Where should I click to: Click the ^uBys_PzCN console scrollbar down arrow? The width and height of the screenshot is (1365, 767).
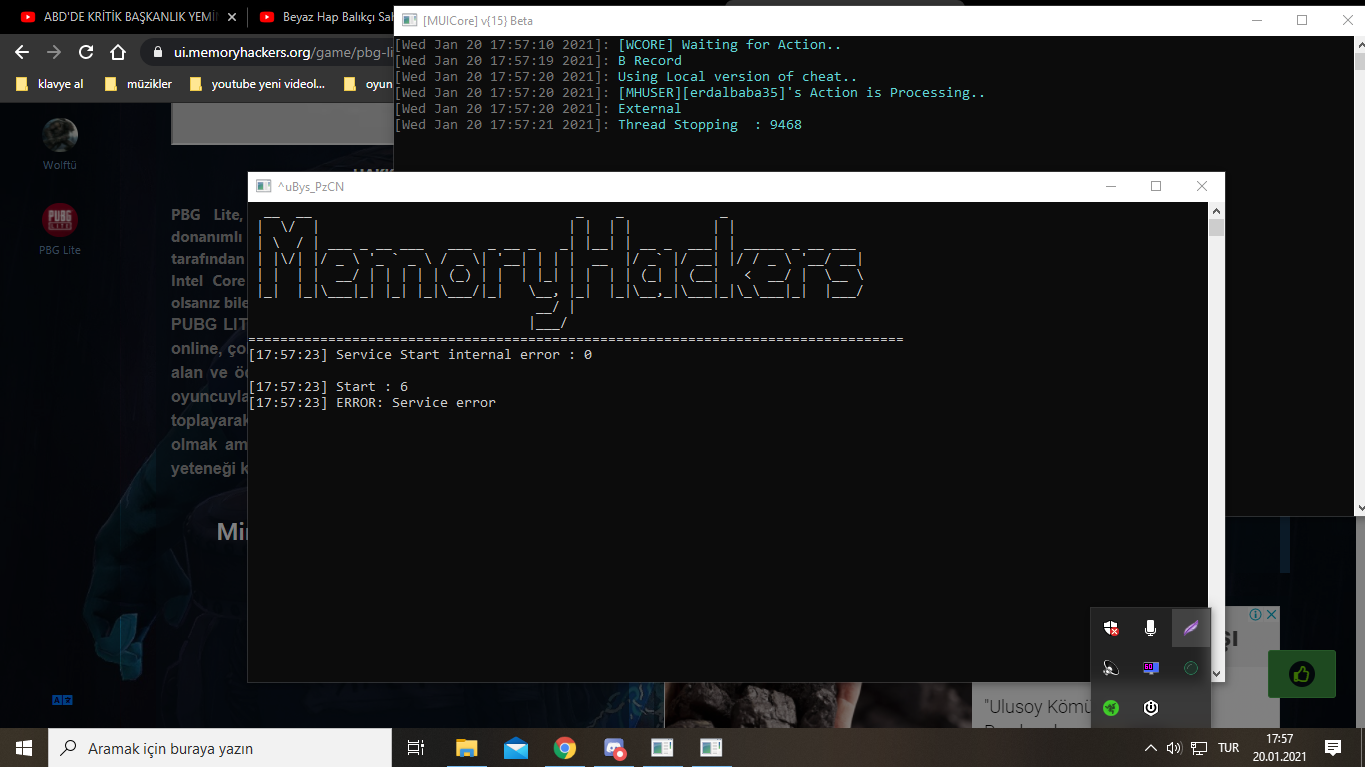[1216, 674]
